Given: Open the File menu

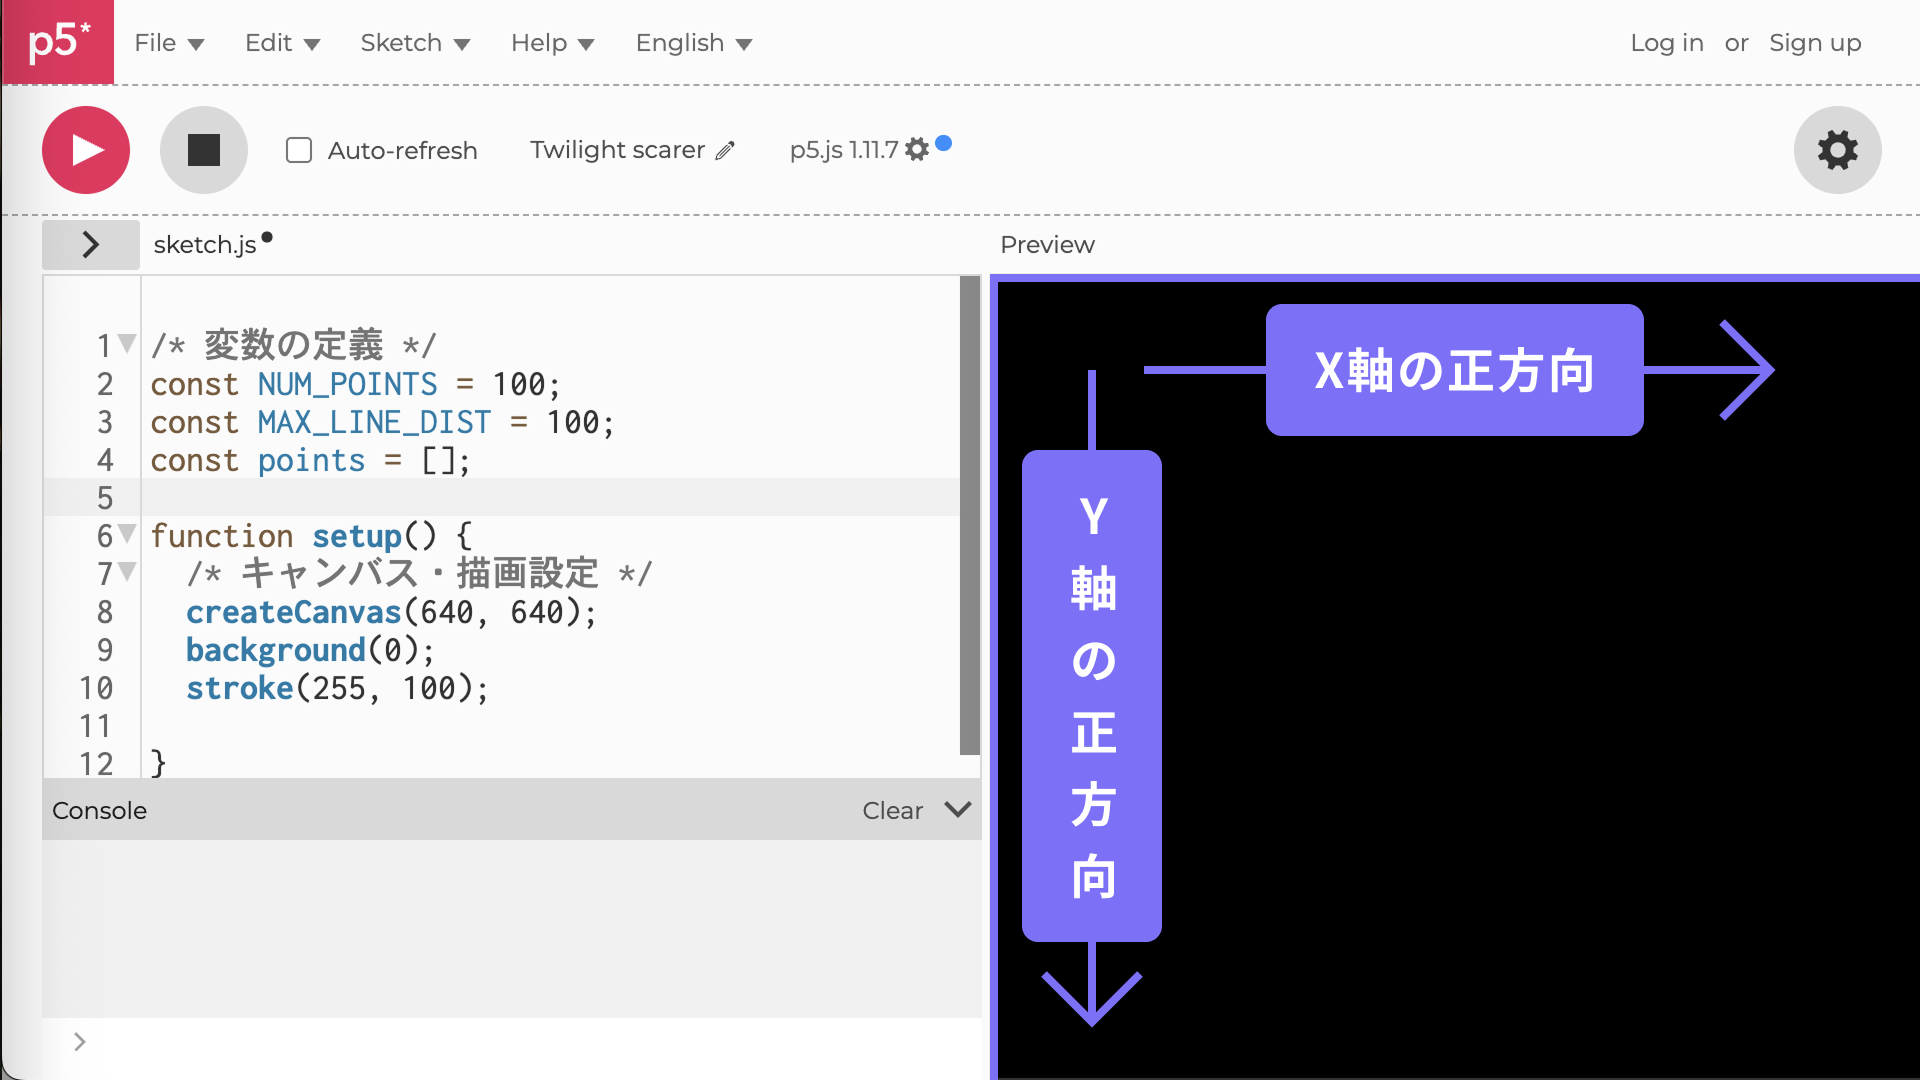Looking at the screenshot, I should click(x=169, y=43).
